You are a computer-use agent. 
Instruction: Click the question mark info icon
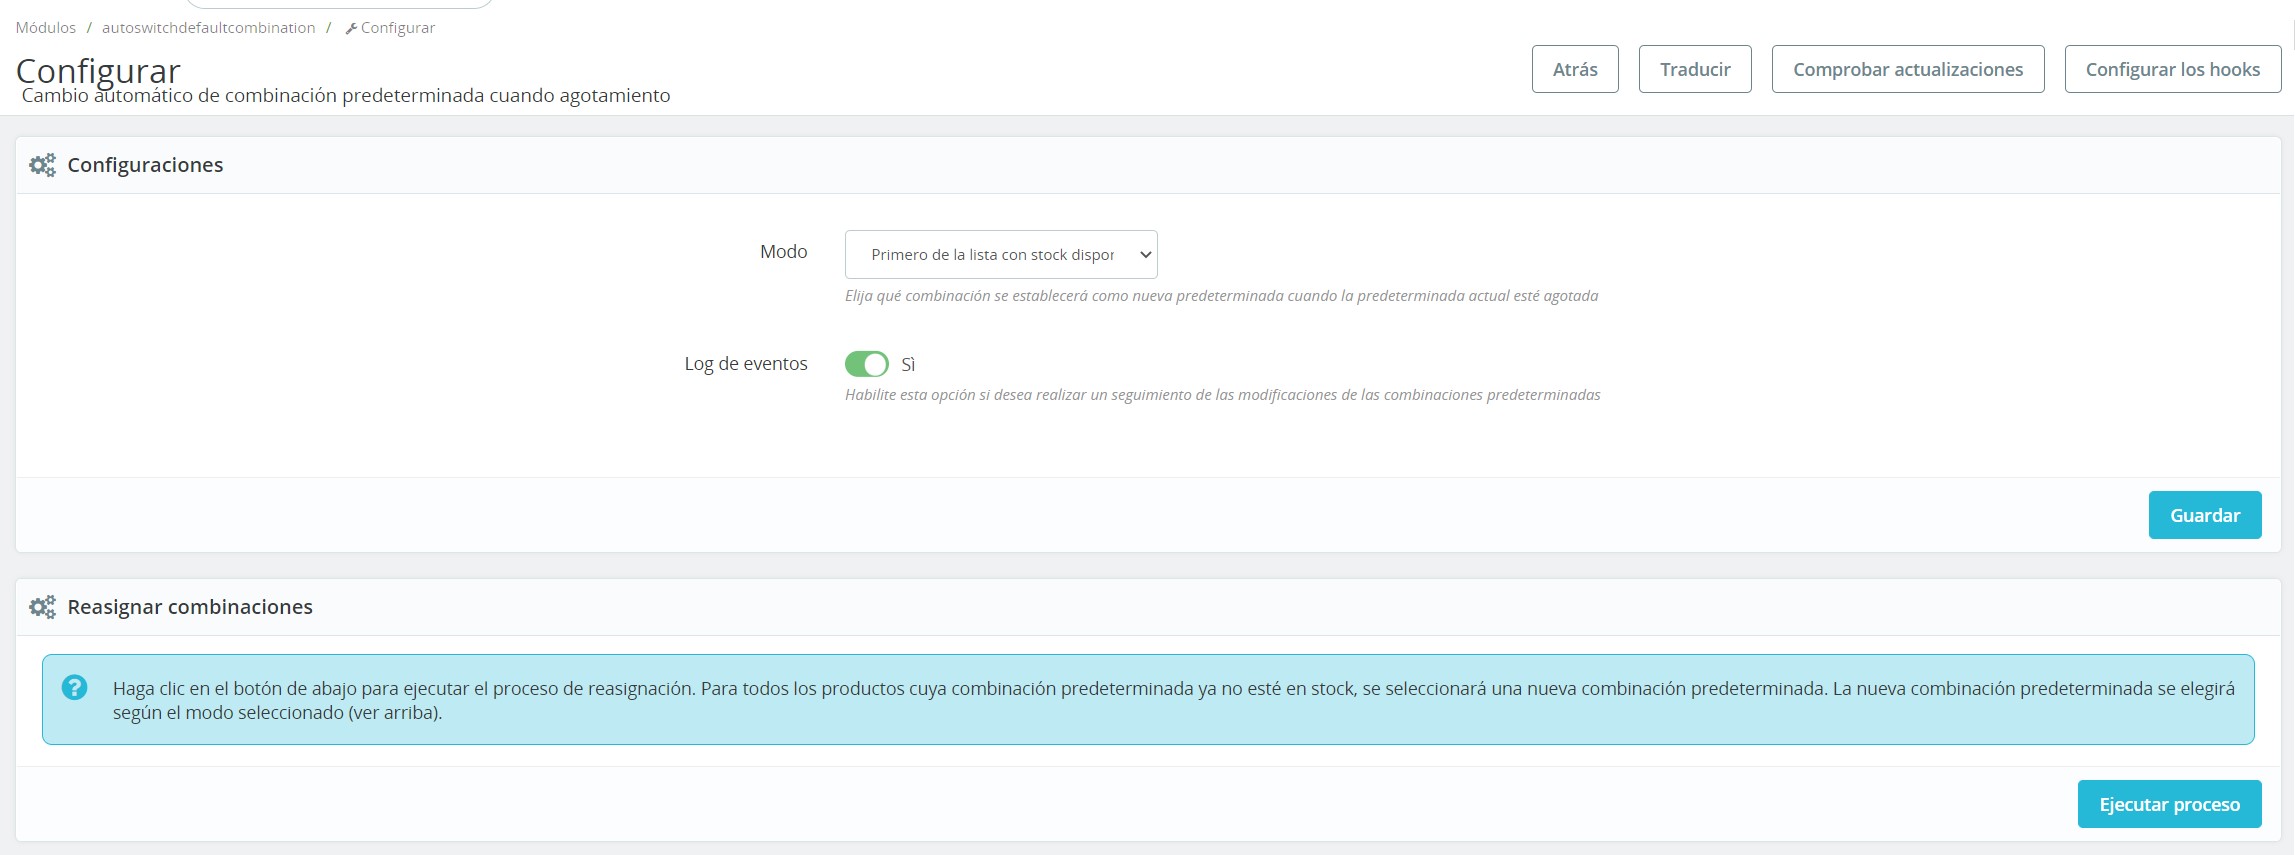(x=74, y=688)
